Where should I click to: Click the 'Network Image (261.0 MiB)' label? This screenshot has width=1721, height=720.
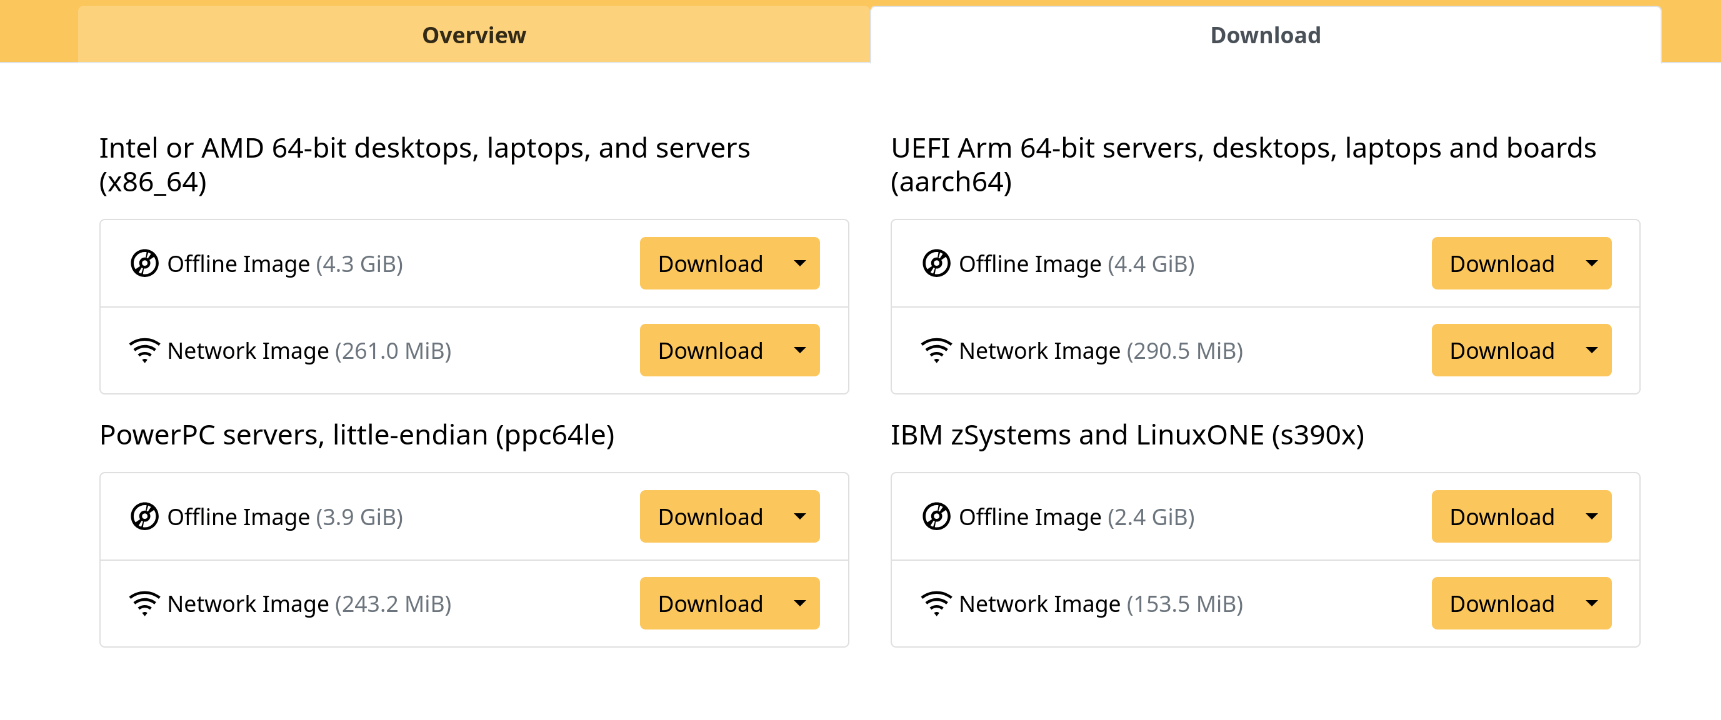309,351
